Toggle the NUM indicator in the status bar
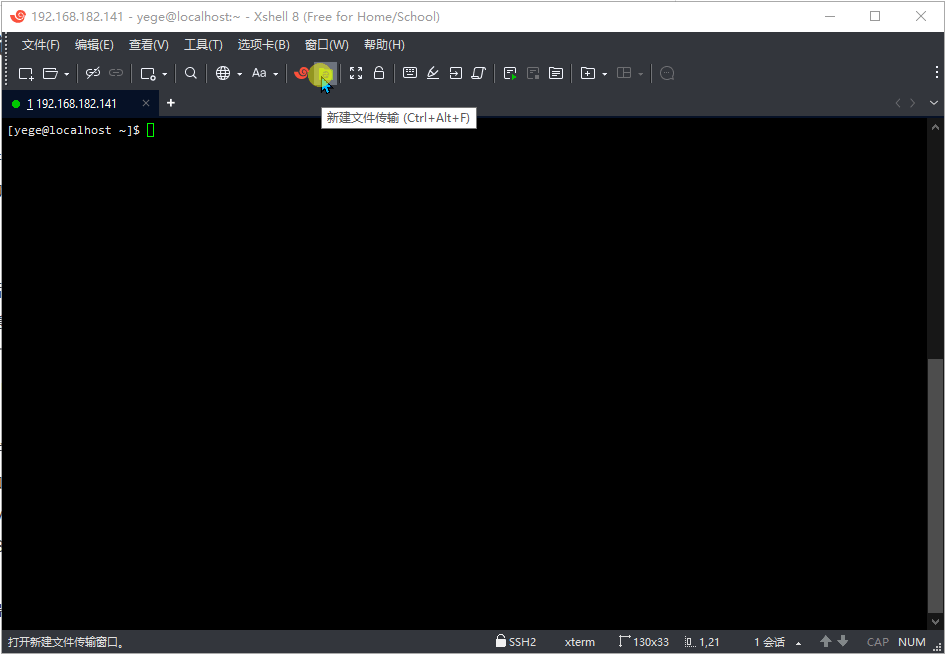 pyautogui.click(x=911, y=641)
